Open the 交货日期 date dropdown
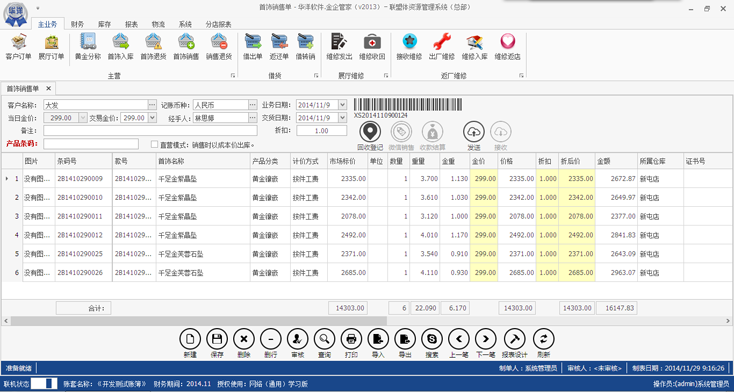The height and width of the screenshot is (392, 734). 342,118
